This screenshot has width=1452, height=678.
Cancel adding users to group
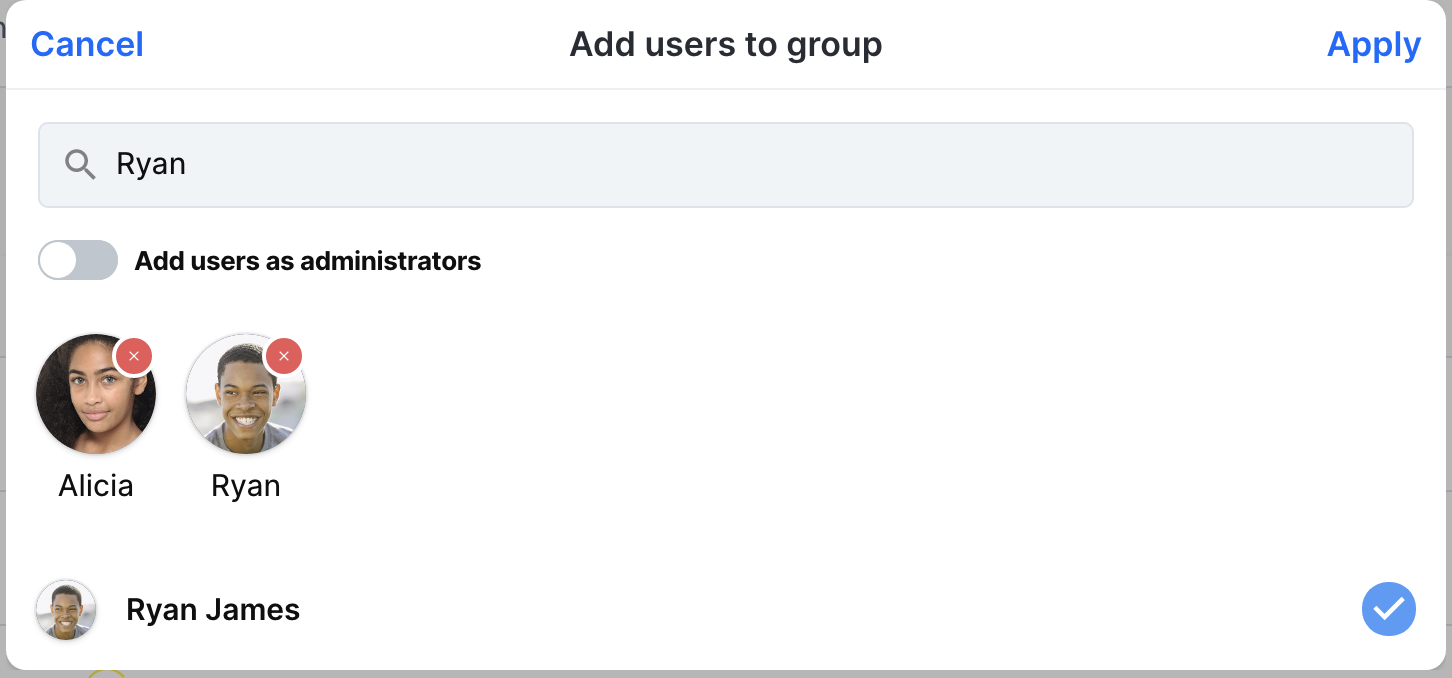tap(87, 44)
